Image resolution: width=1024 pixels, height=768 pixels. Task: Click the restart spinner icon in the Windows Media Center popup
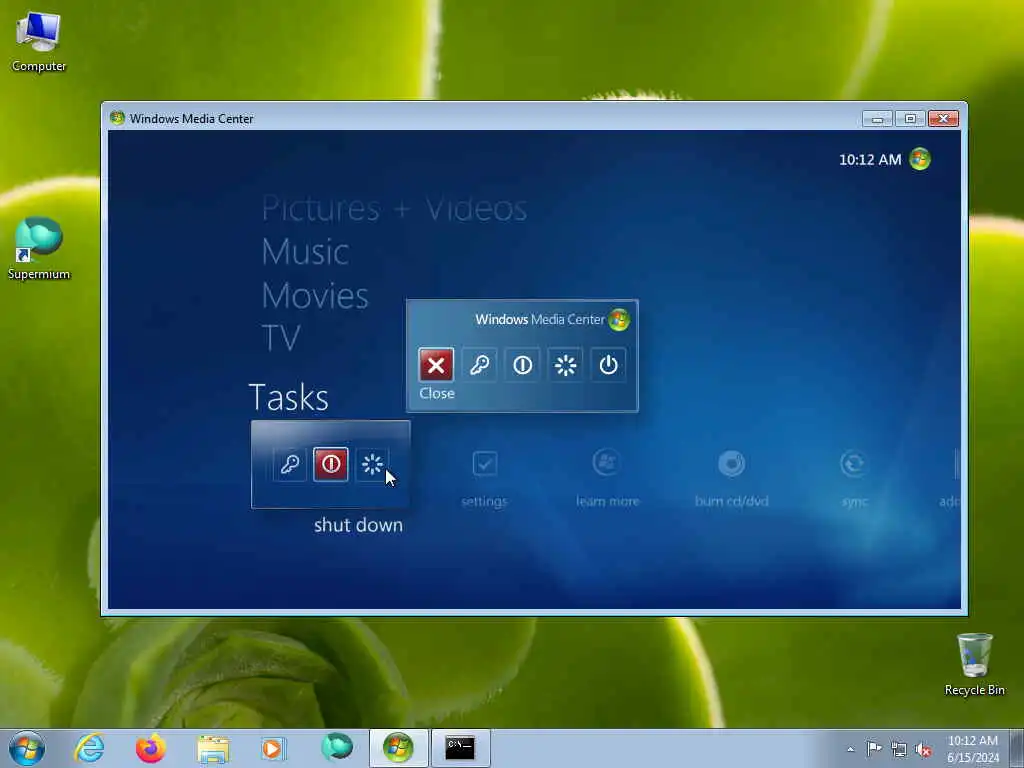click(566, 365)
